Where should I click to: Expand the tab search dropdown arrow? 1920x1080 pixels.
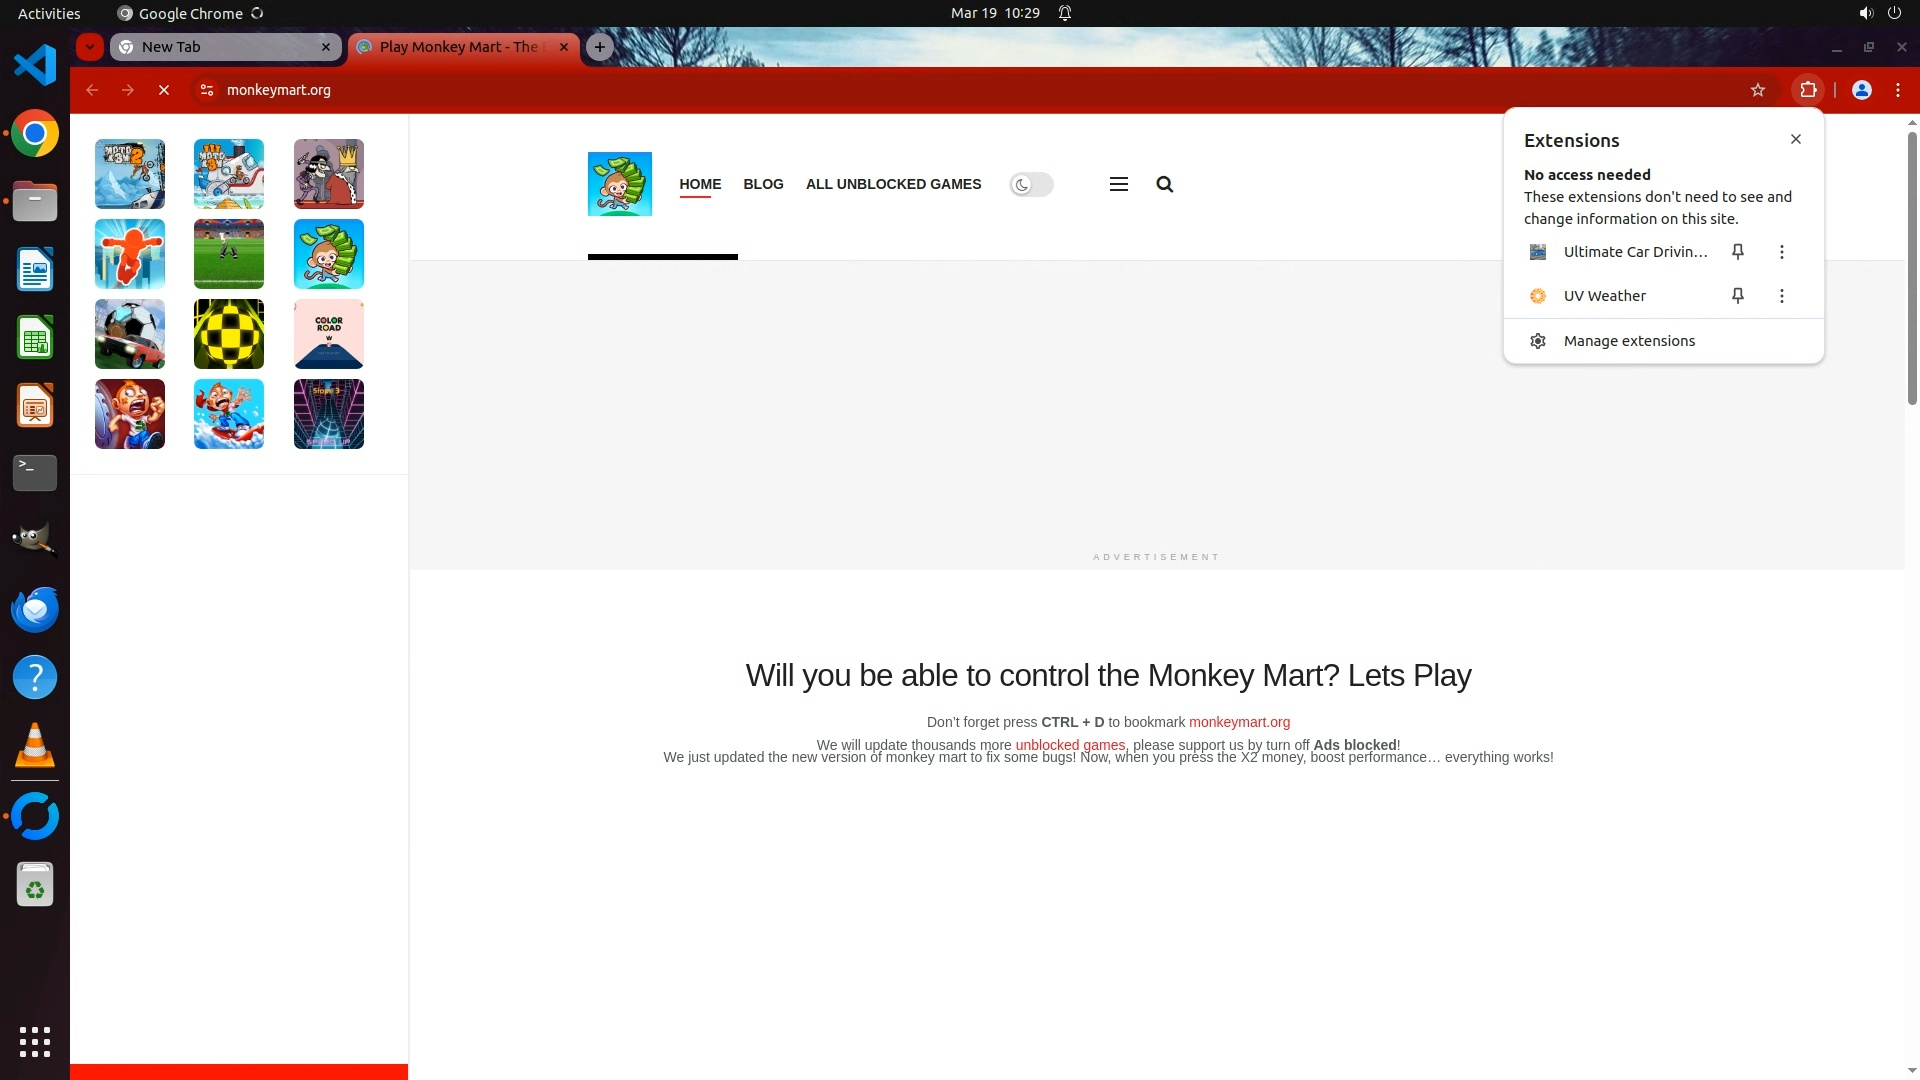pyautogui.click(x=90, y=47)
